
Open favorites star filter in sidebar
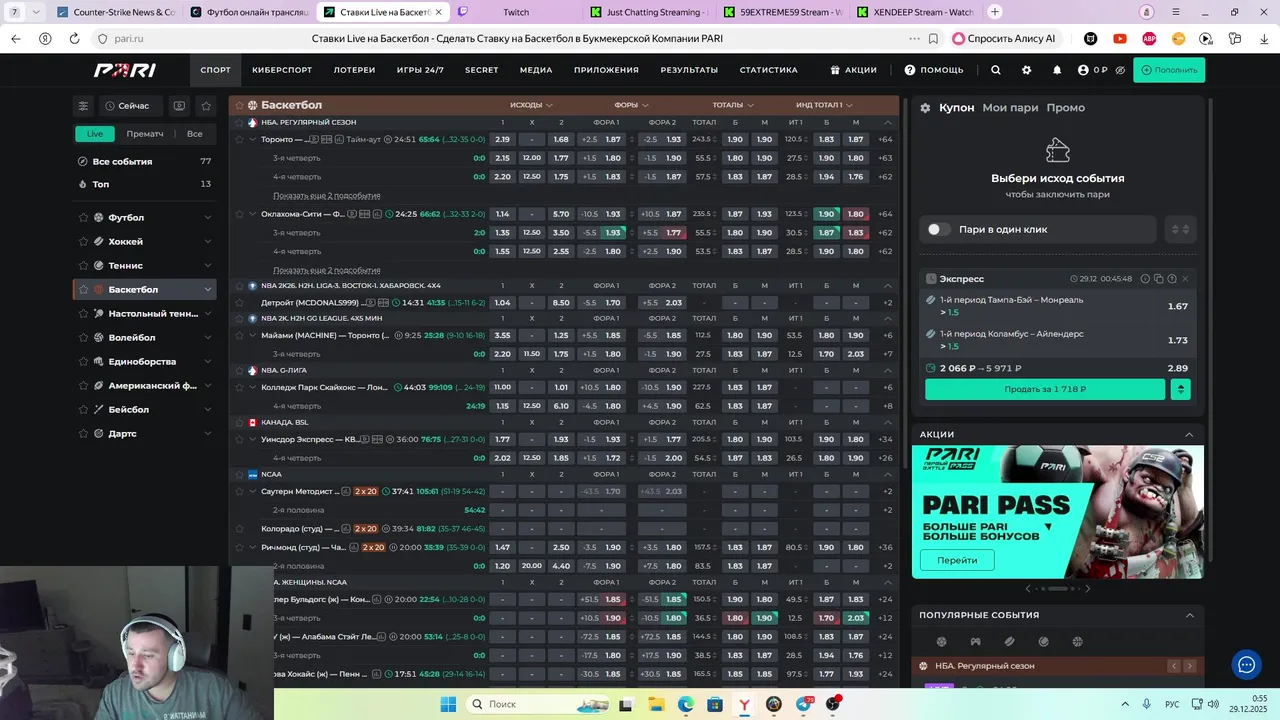coord(206,106)
